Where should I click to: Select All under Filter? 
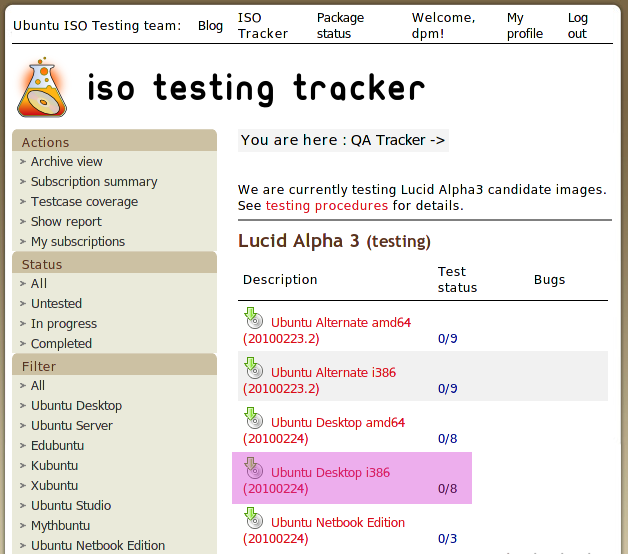pos(38,386)
